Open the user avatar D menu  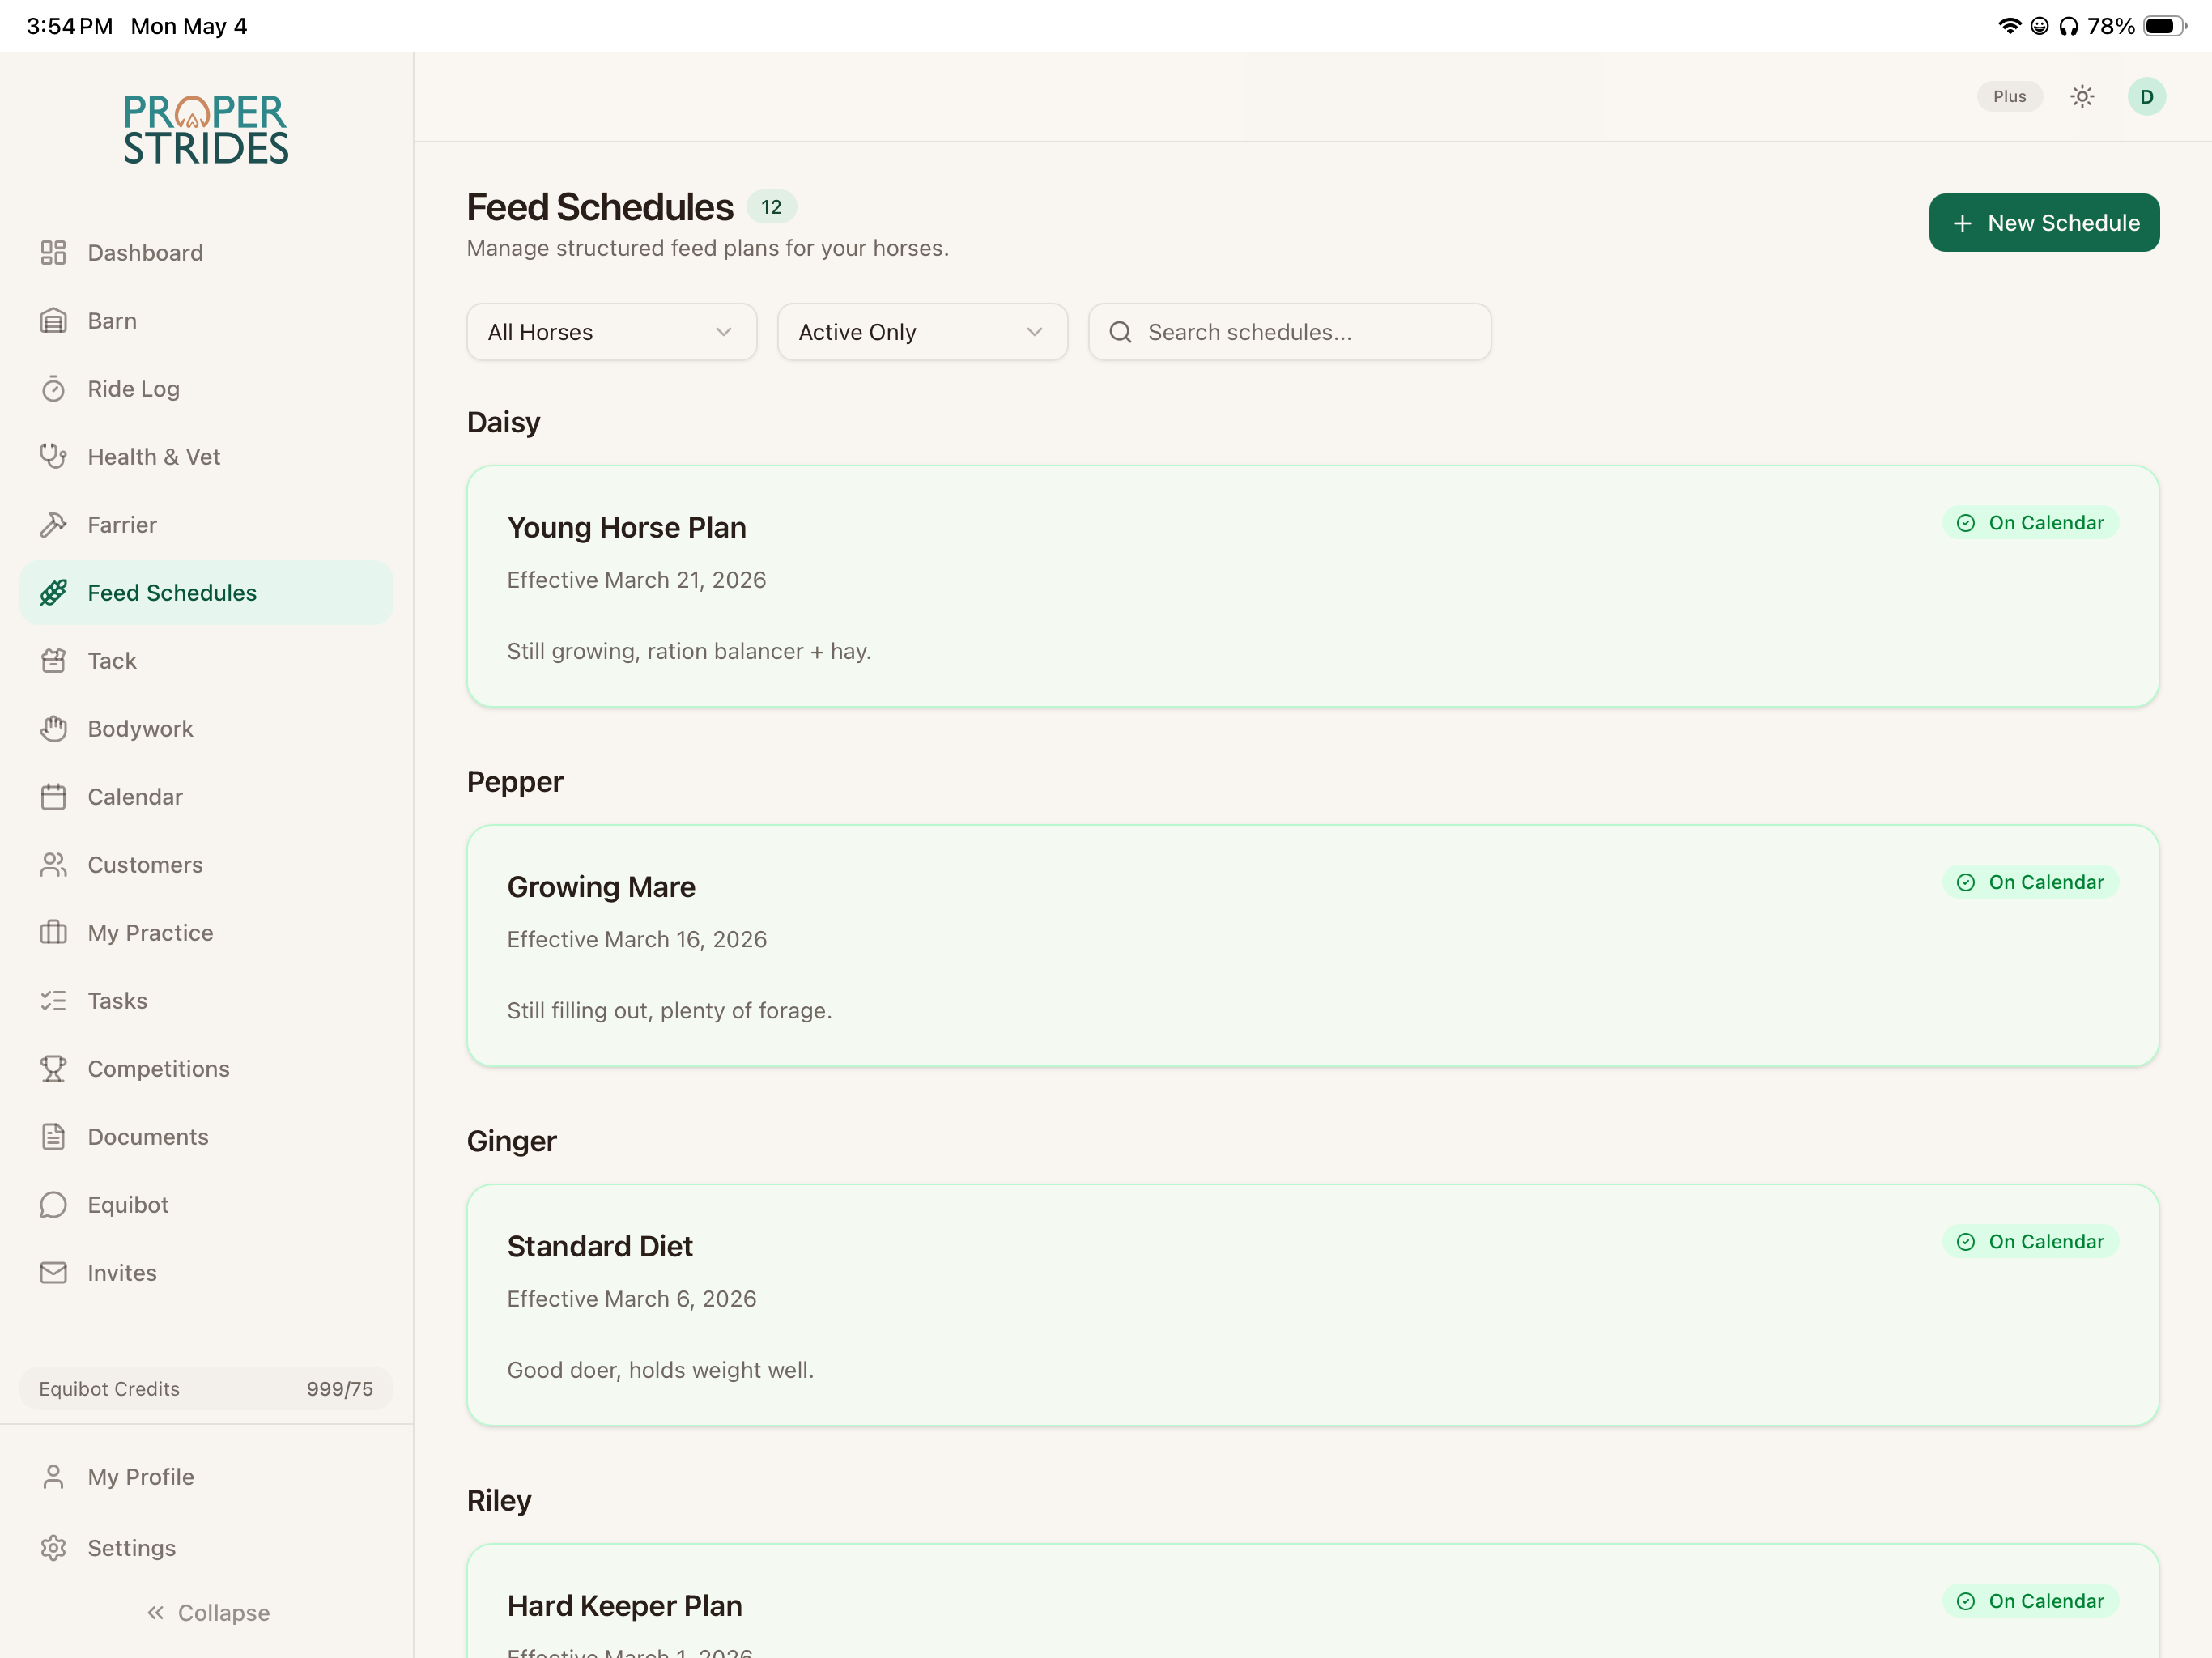(2146, 97)
